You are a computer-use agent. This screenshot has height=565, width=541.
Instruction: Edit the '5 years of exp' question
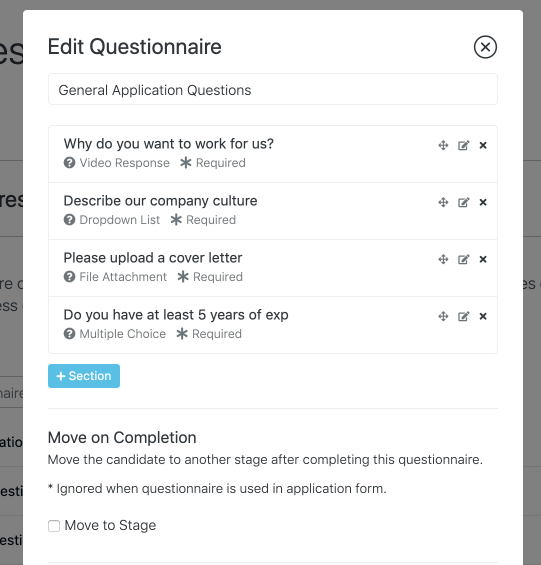point(464,316)
